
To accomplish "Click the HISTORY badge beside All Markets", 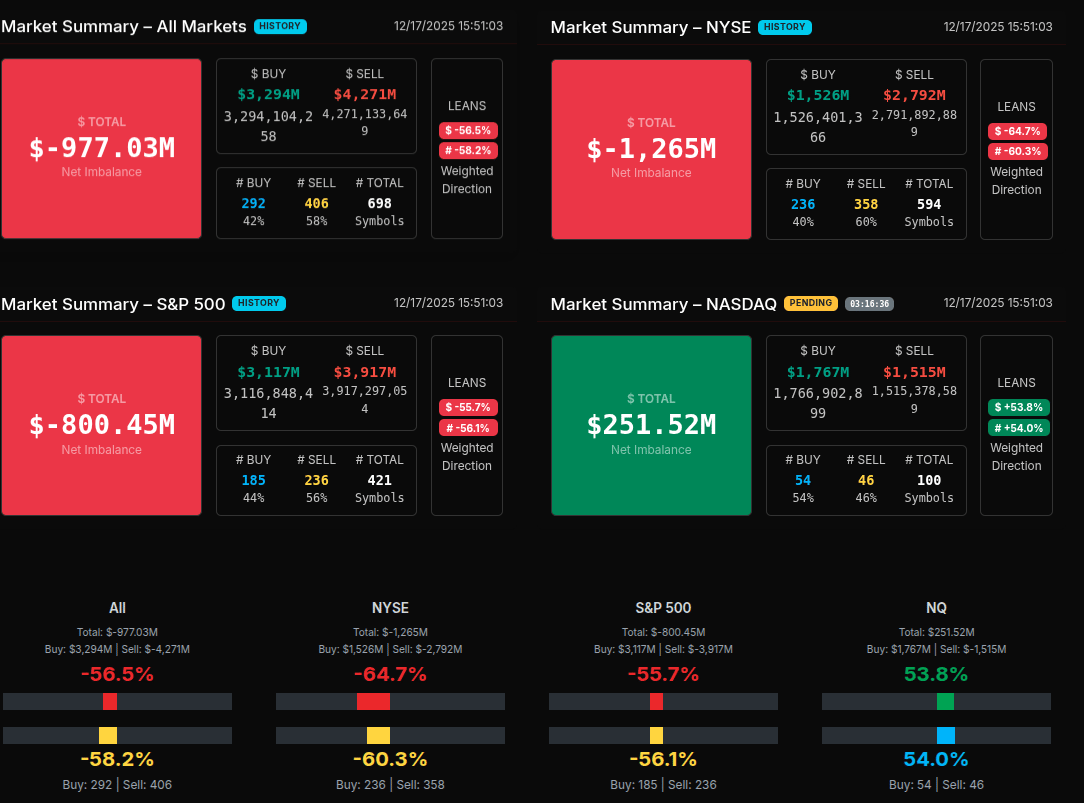I will (280, 27).
